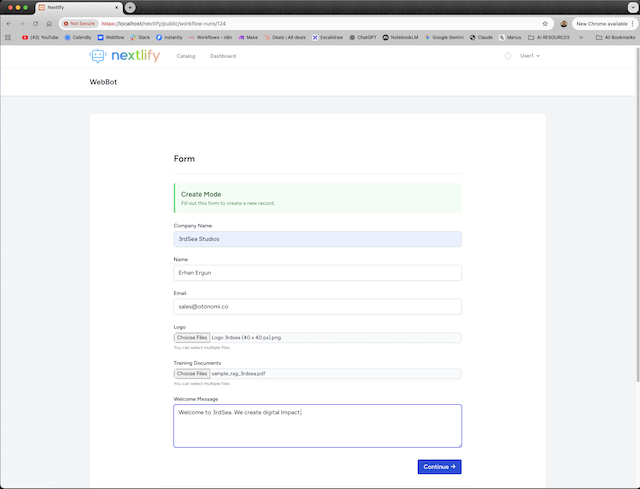Open the All Bookmarks folder

point(616,37)
